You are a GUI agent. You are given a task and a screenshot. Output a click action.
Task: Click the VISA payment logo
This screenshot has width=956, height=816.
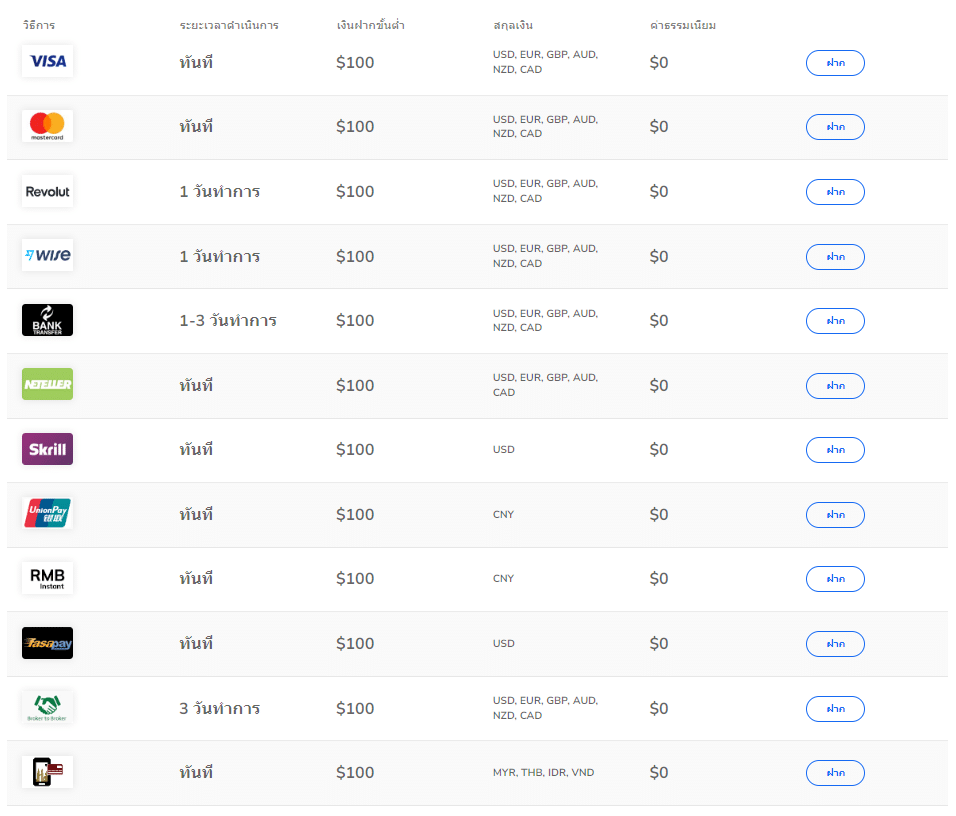(48, 61)
